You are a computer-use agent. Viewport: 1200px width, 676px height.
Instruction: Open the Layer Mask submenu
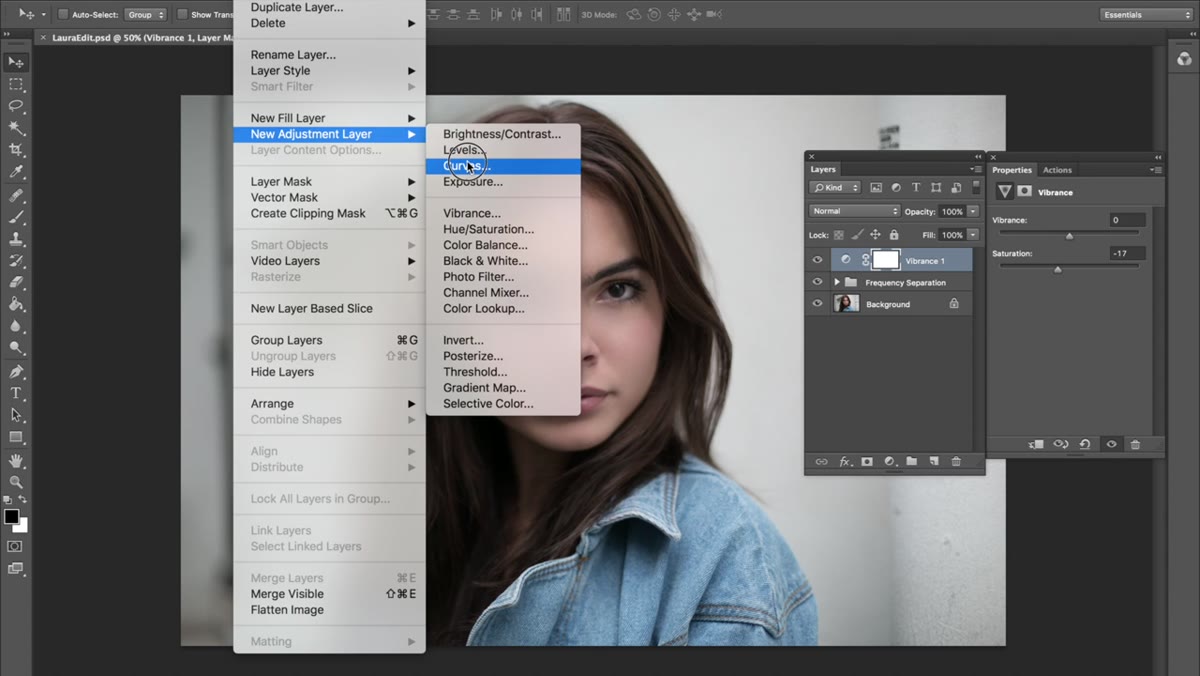click(x=329, y=182)
